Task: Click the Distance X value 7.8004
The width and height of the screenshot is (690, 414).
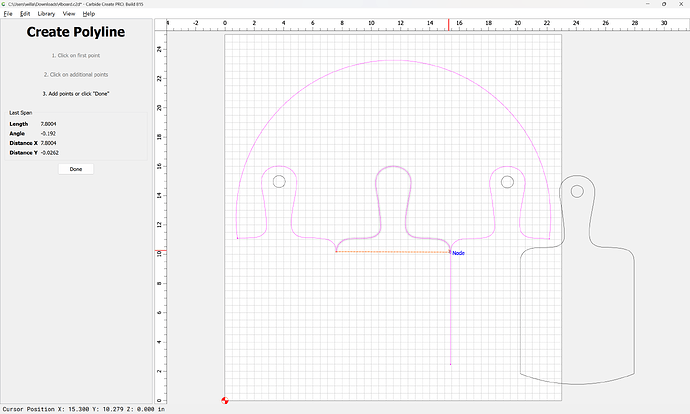Action: [48, 143]
